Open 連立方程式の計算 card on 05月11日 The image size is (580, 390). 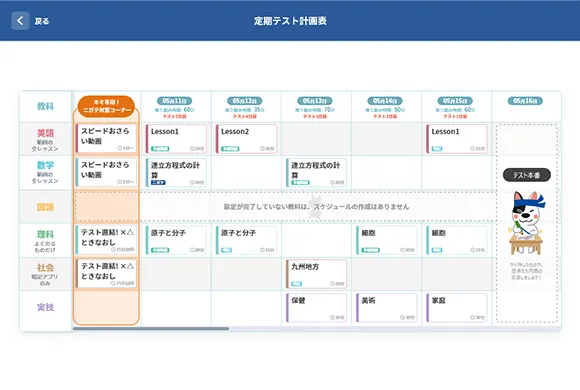176,173
